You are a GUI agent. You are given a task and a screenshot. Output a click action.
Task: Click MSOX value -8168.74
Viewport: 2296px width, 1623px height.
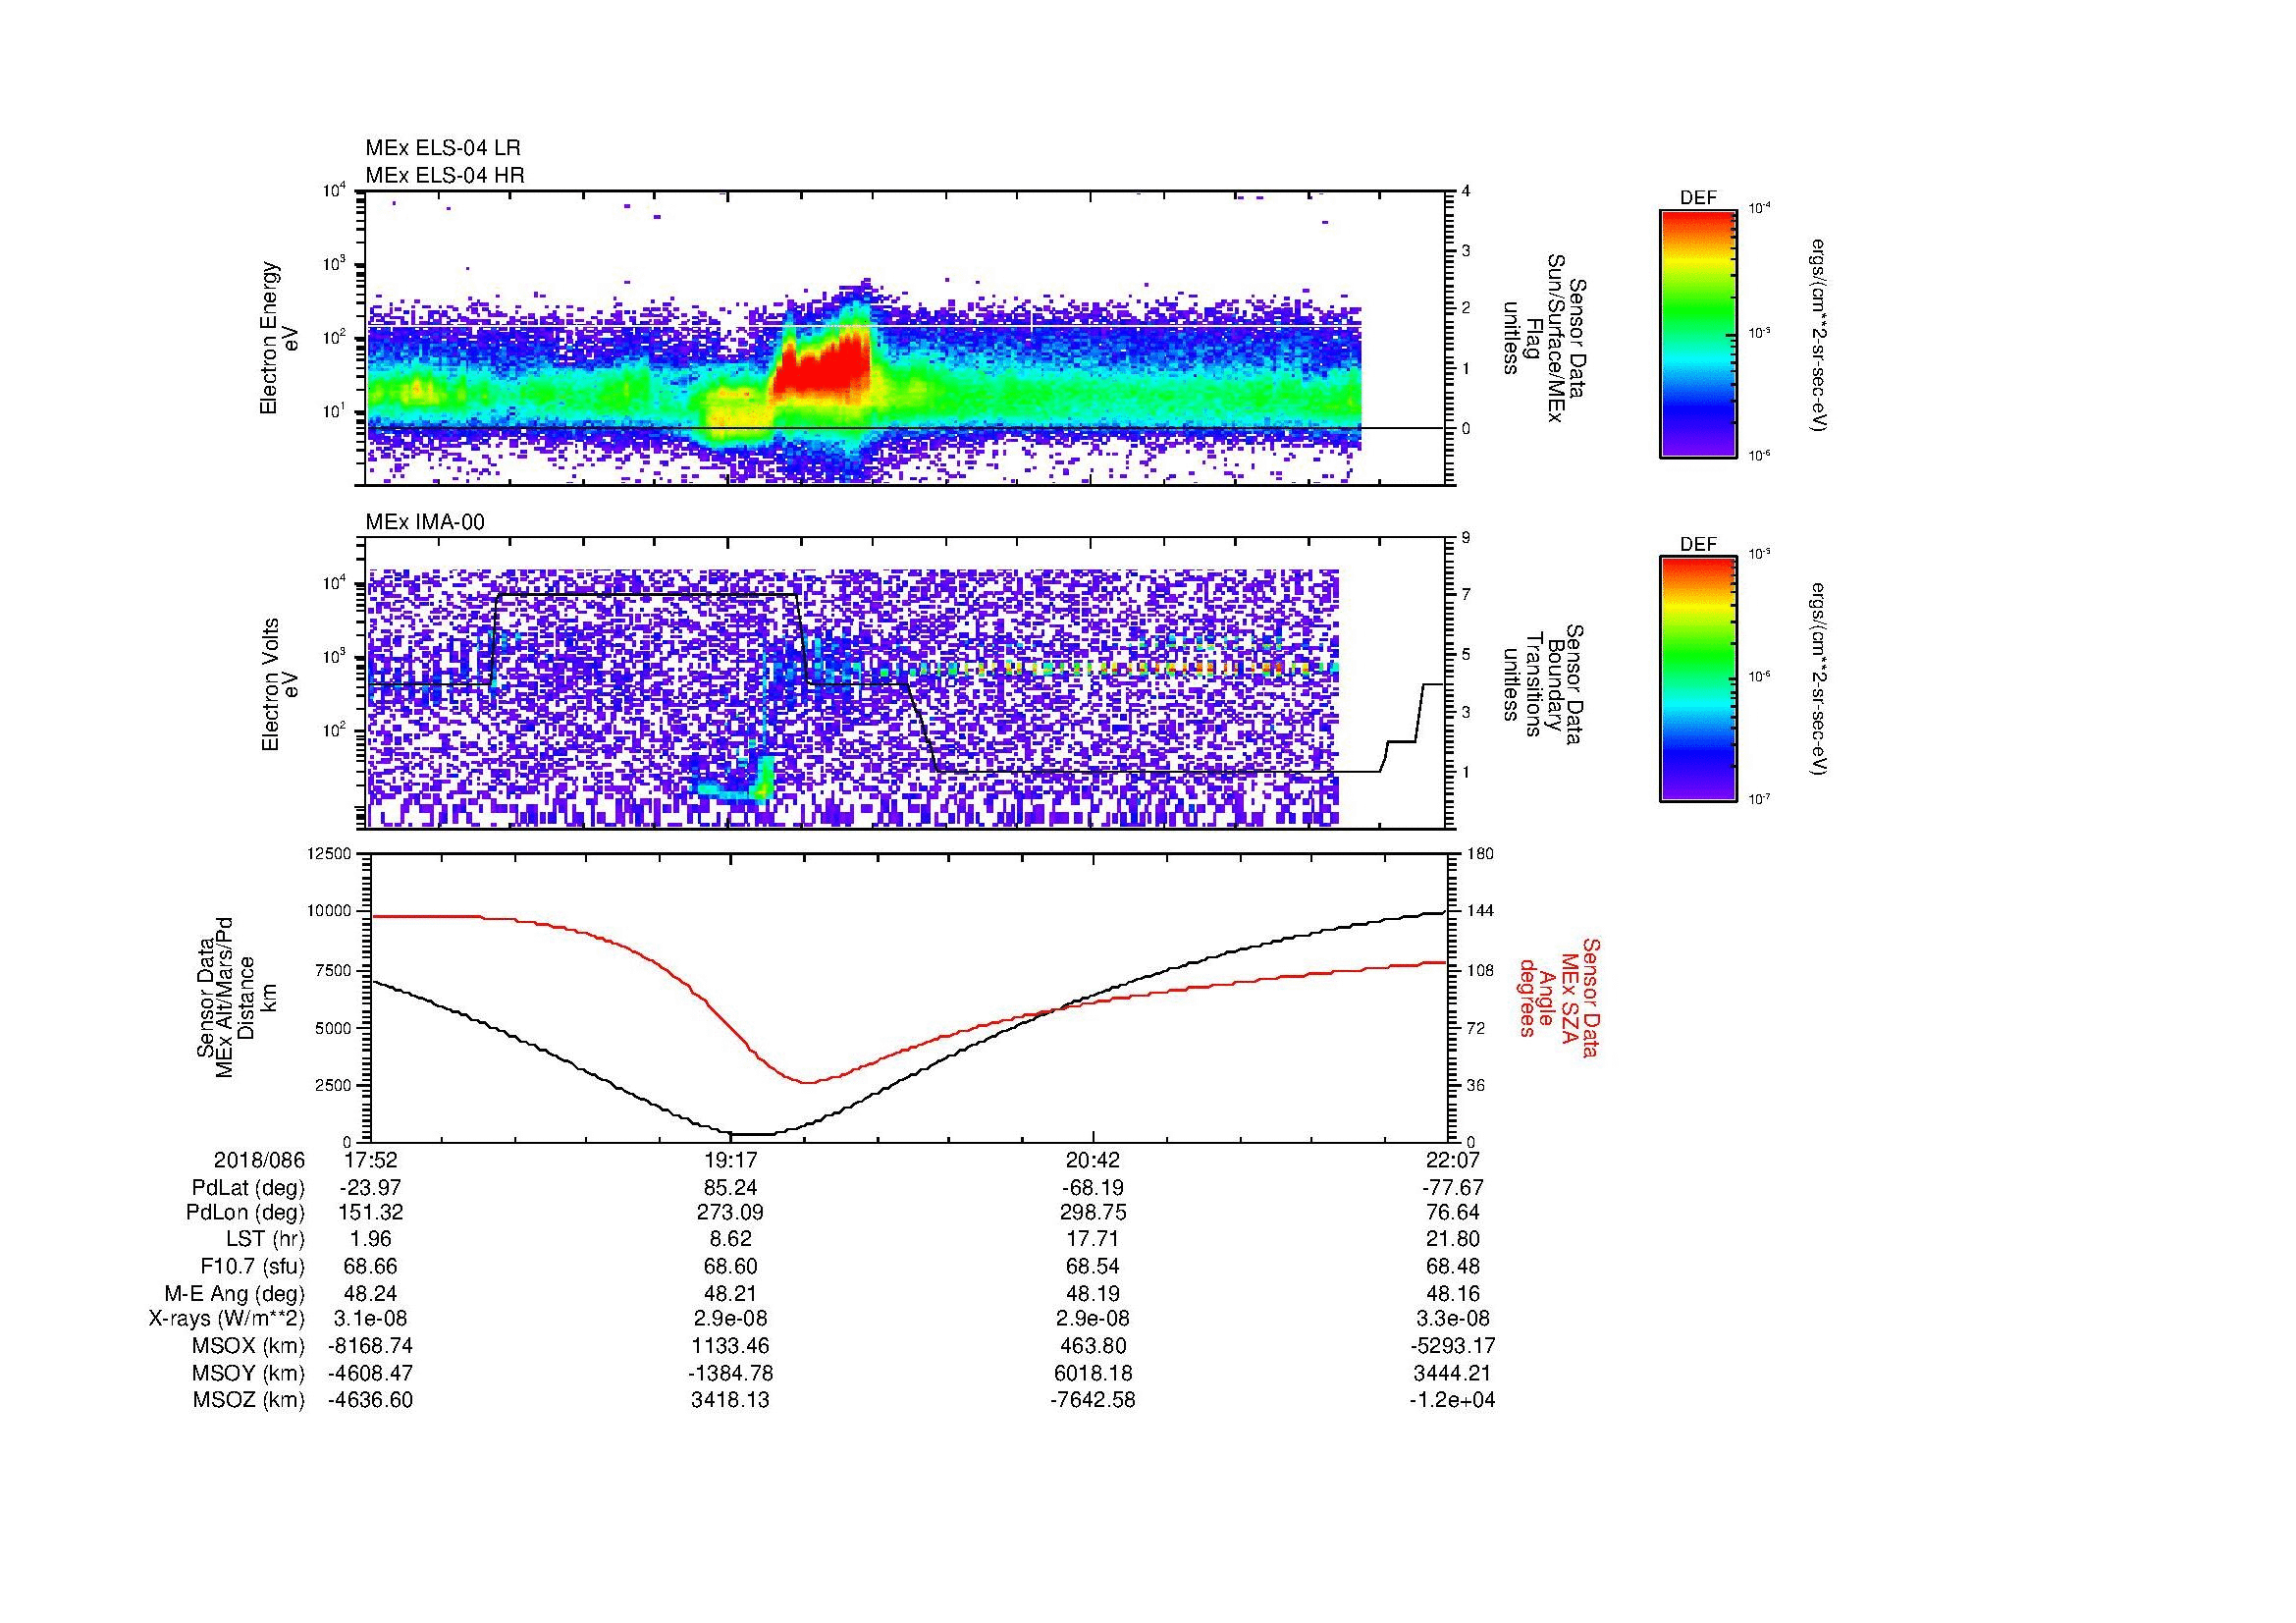[370, 1346]
